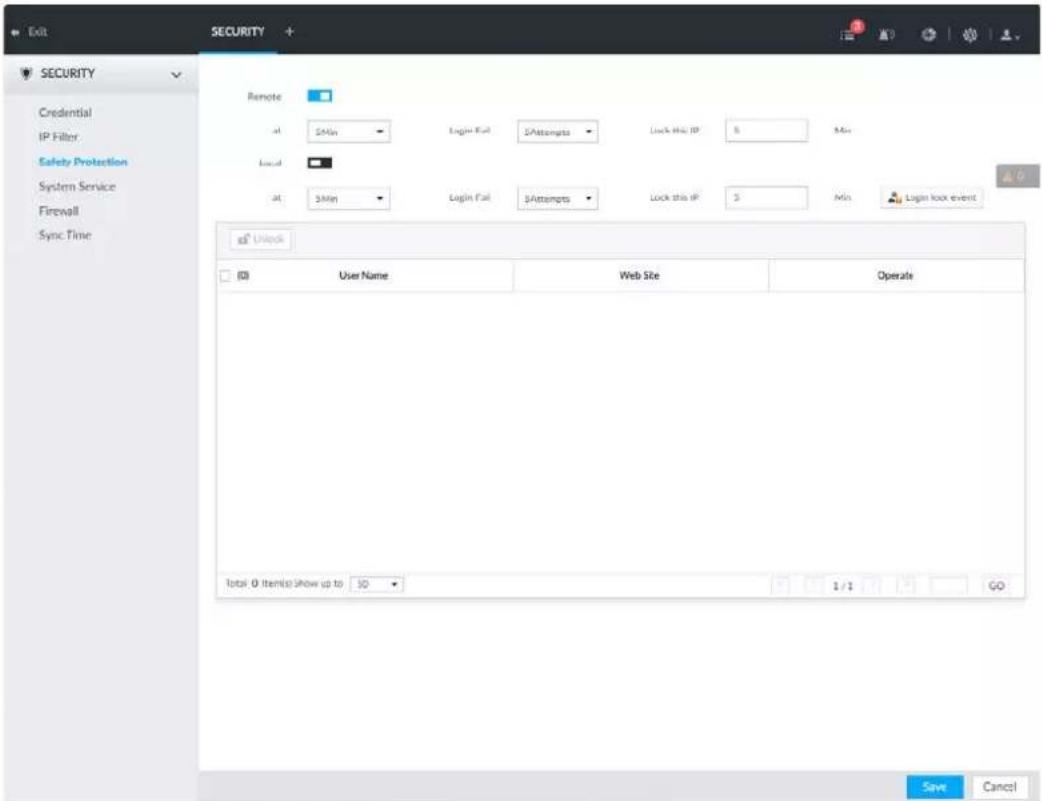This screenshot has height=801, width=1042.
Task: Open the task list with red badge
Action: tap(851, 33)
